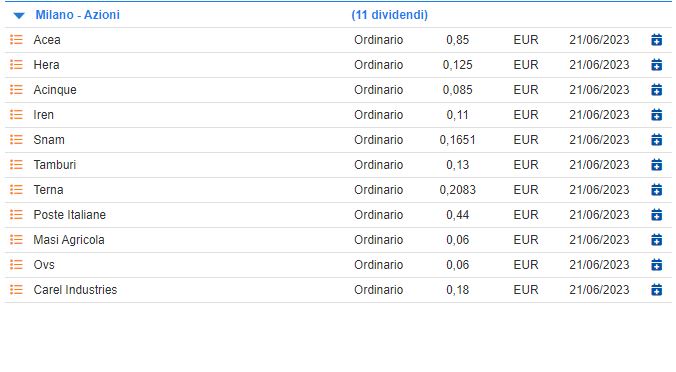Click the 21/06/2023 date for Masi Agricola
The width and height of the screenshot is (676, 372).
coord(599,240)
